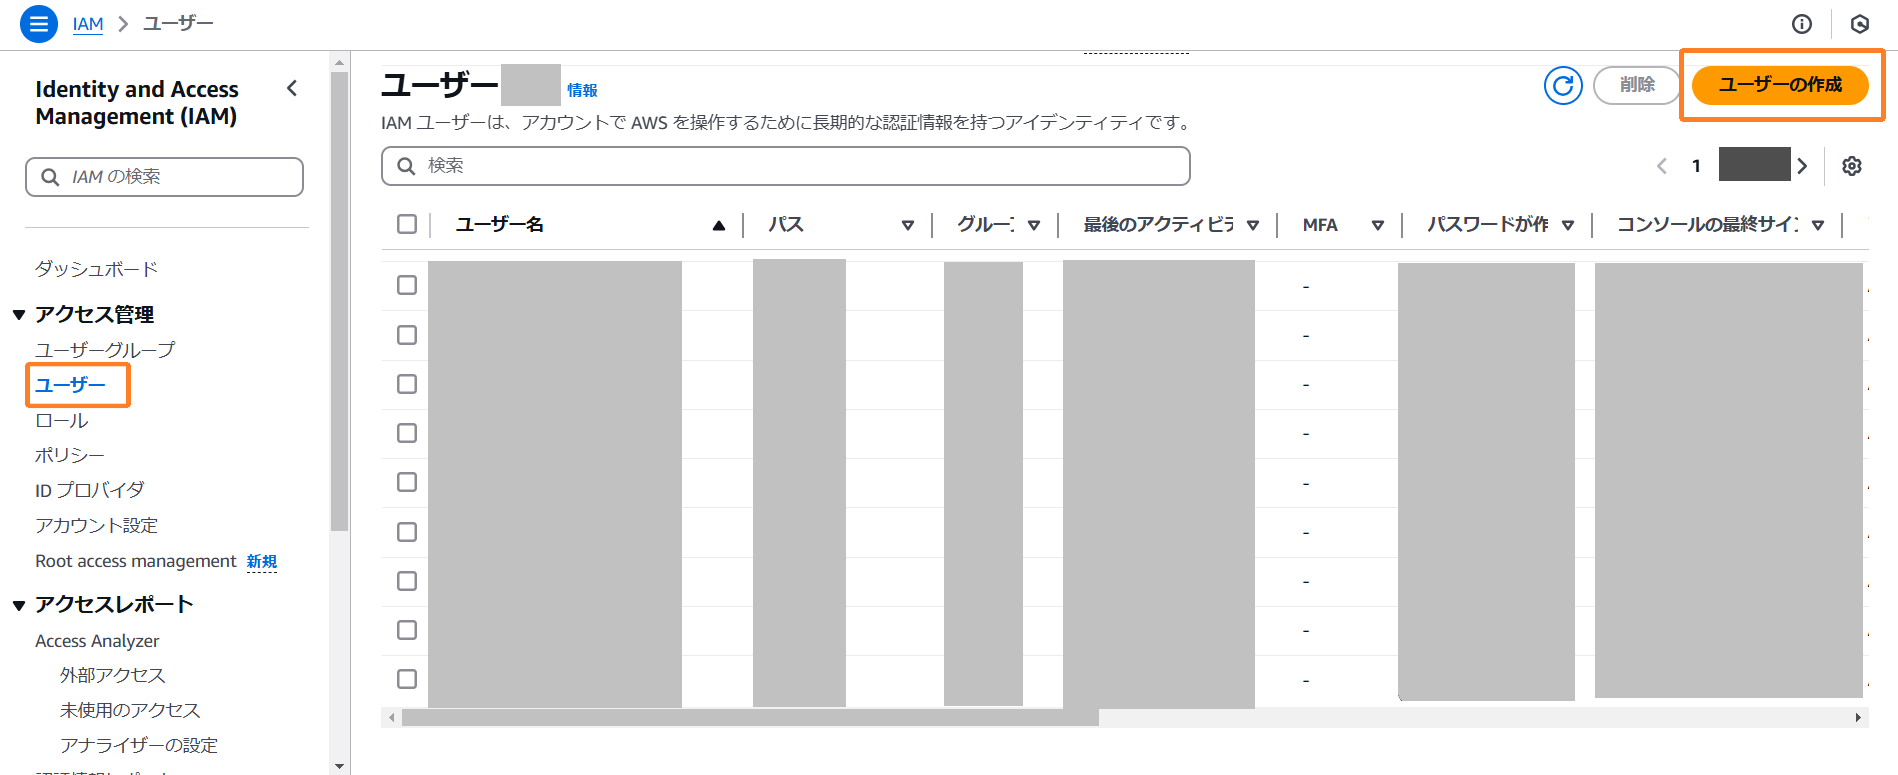This screenshot has width=1898, height=775.
Task: Open ポリシー in the sidebar
Action: click(x=69, y=455)
